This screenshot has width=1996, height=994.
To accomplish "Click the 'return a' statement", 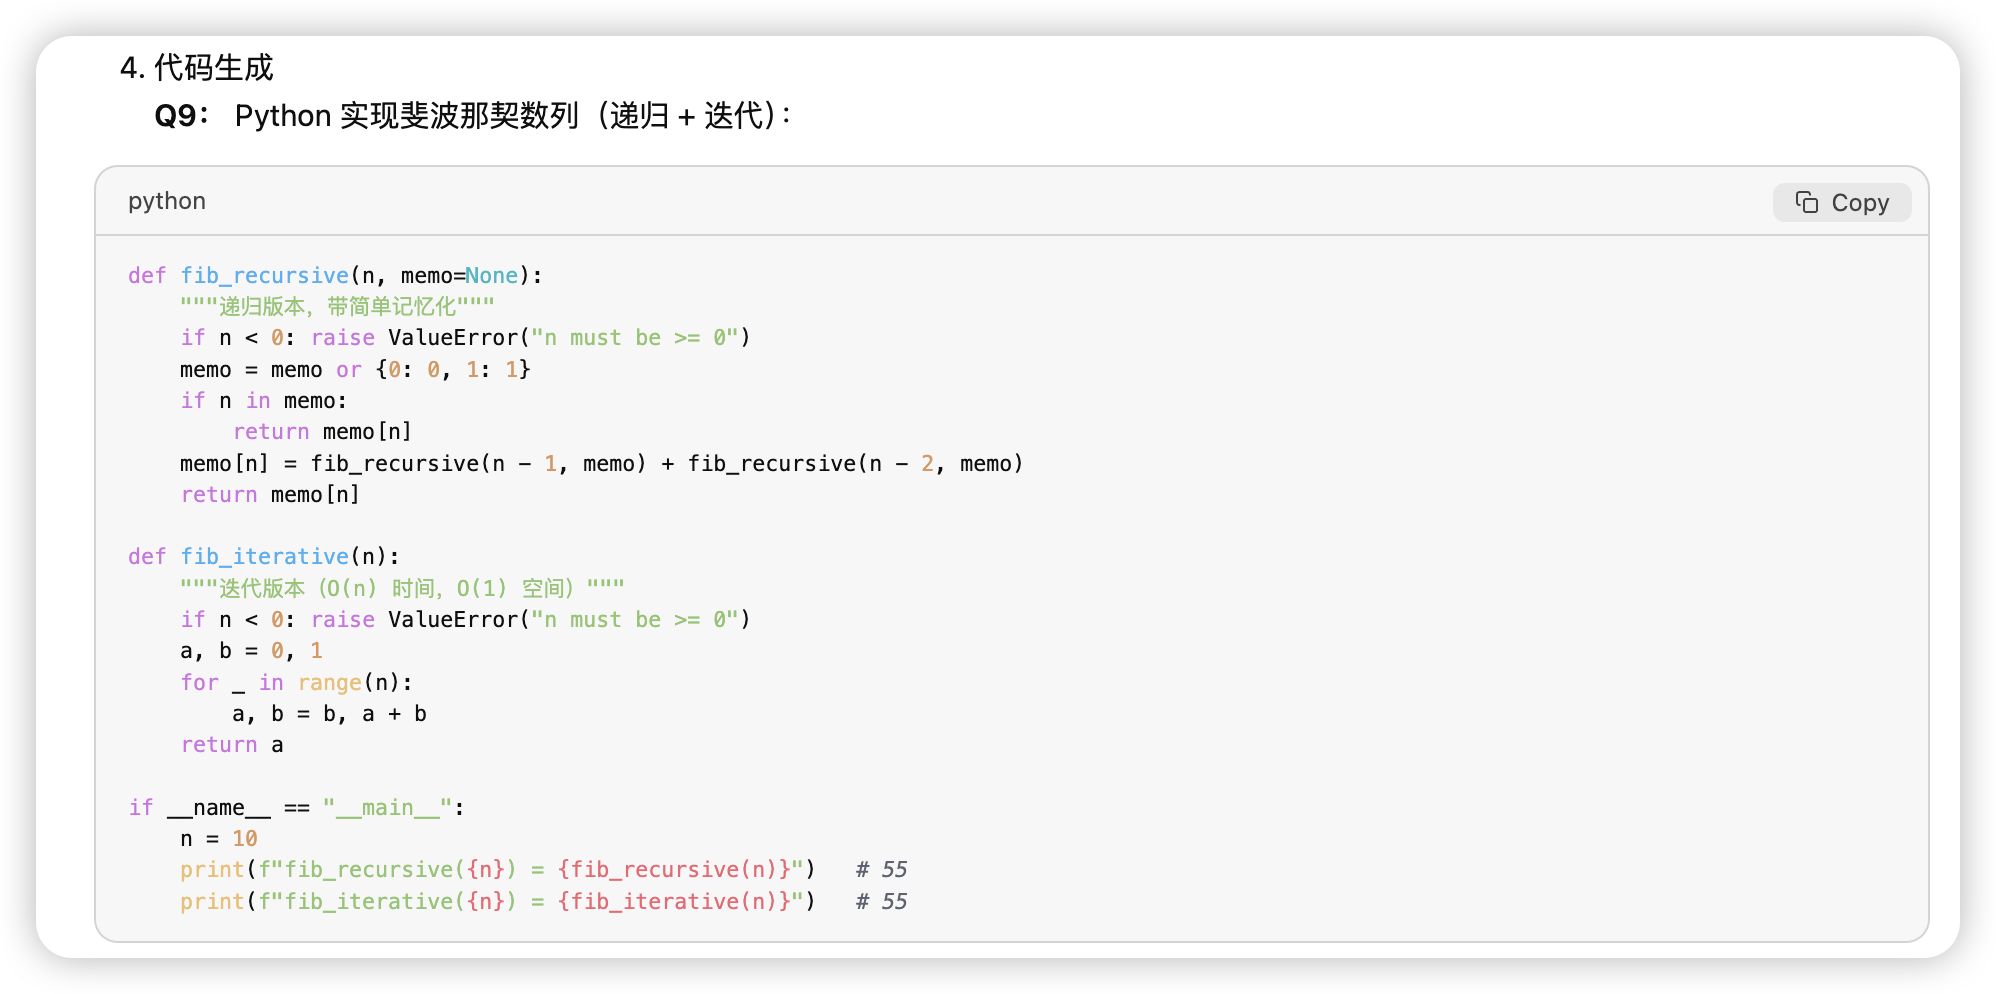I will coord(232,745).
